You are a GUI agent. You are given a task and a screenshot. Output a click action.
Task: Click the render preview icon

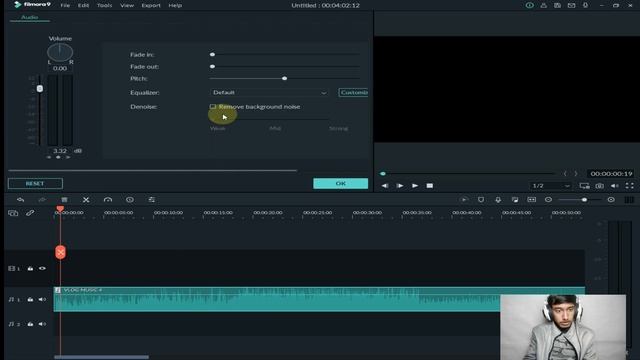[464, 200]
